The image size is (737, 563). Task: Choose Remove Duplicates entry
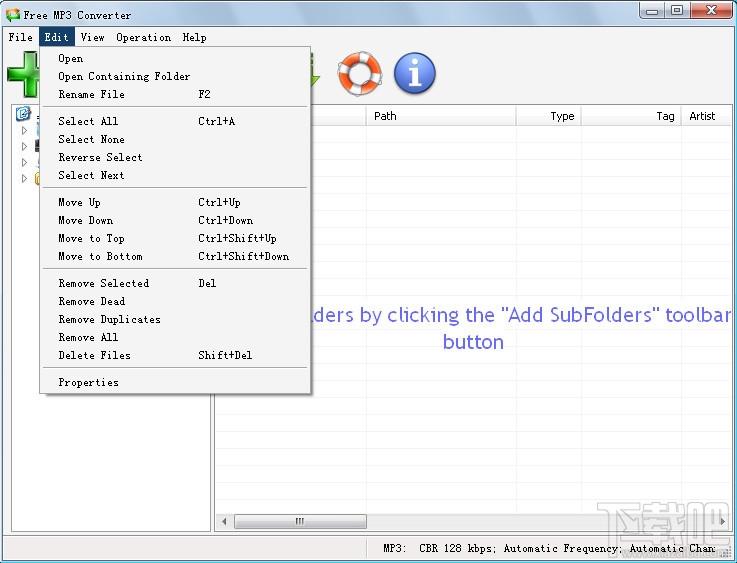tap(175, 319)
